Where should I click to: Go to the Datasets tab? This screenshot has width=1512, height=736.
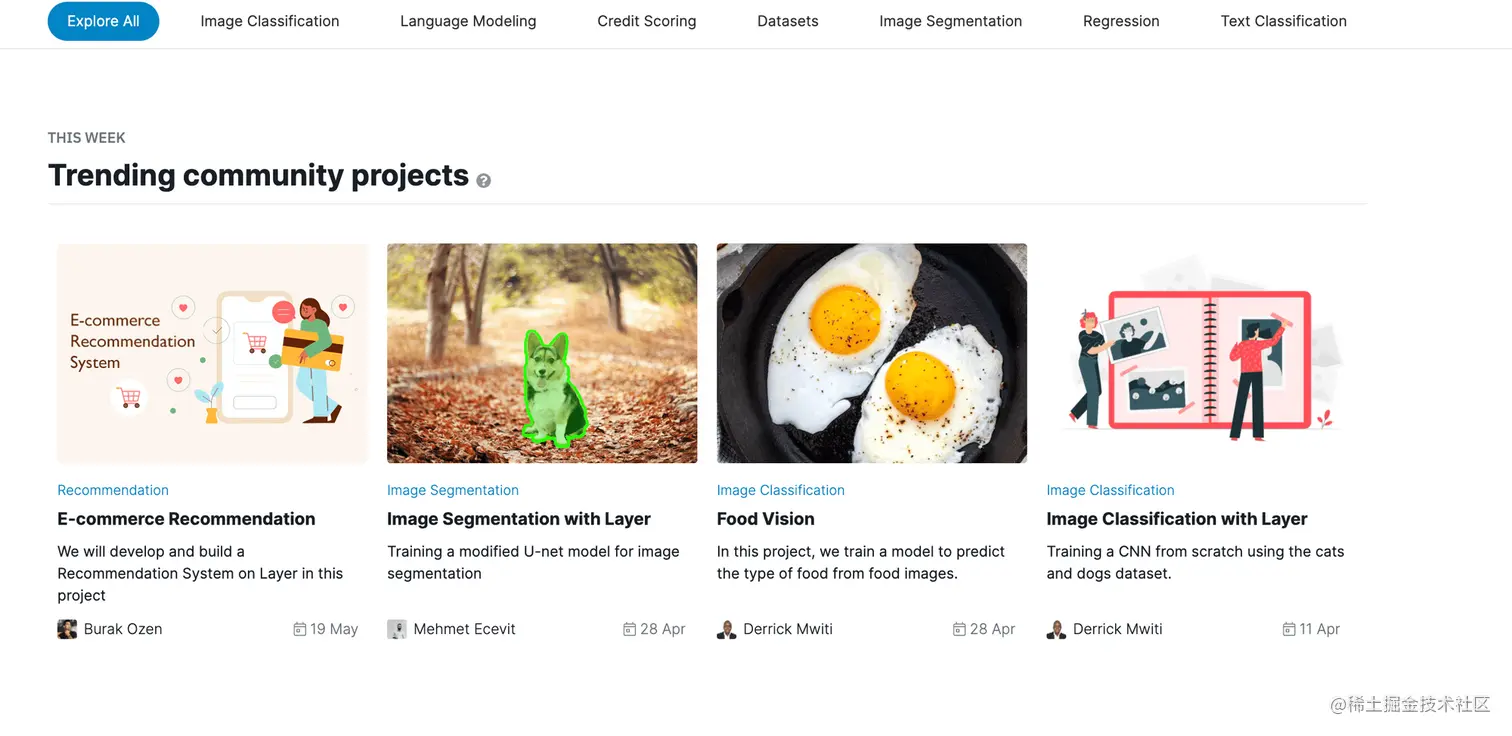tap(788, 21)
